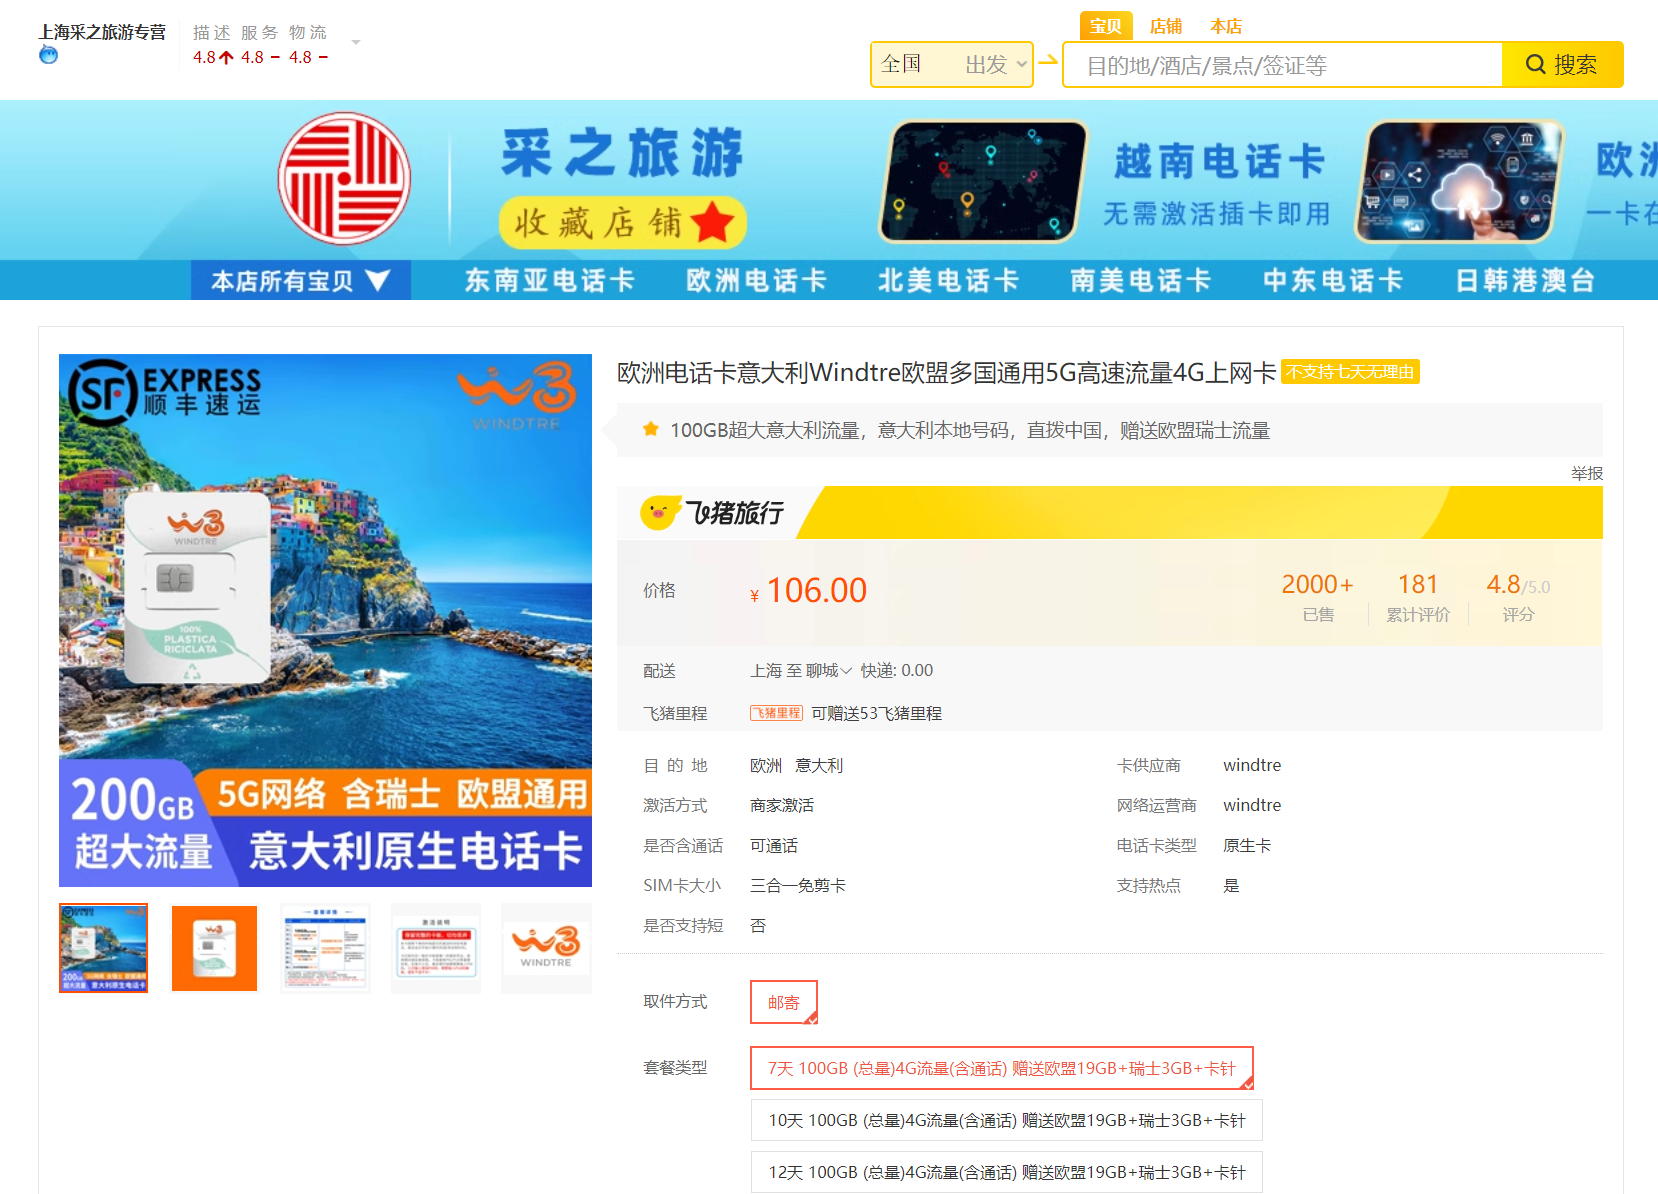Viewport: 1658px width, 1194px height.
Task: Open 欧洲电话卡 menu item
Action: tap(756, 280)
